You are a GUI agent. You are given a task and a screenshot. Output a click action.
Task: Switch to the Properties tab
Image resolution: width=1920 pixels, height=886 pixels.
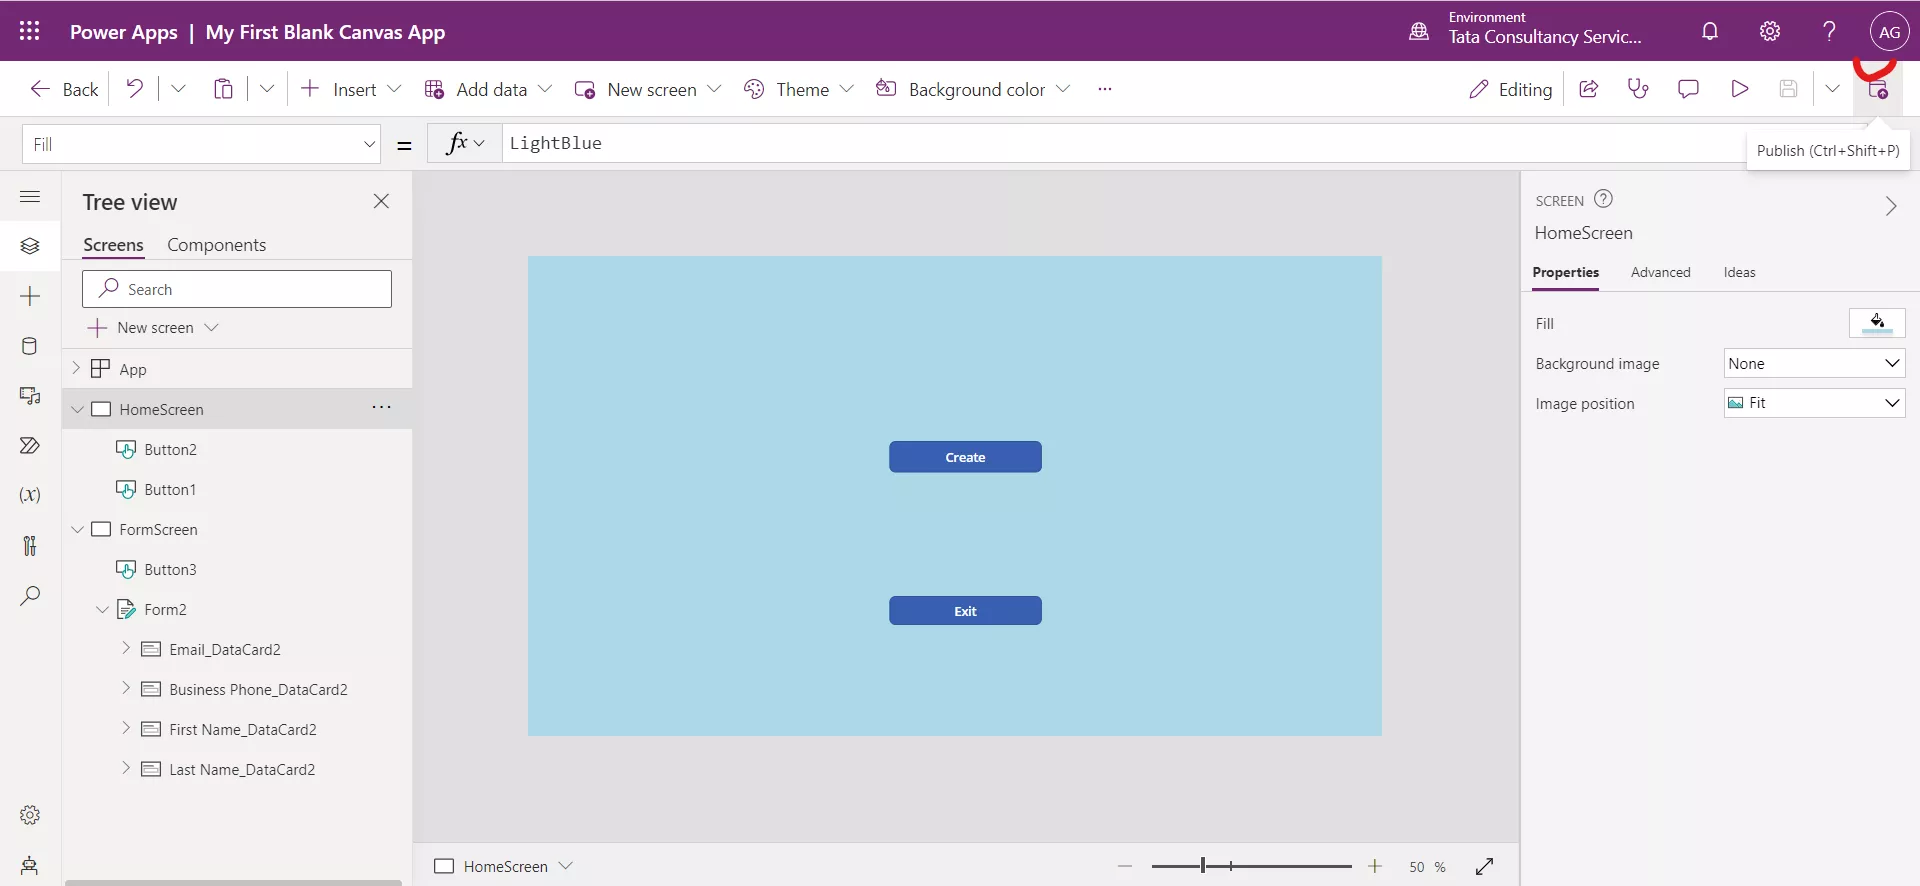[x=1565, y=272]
